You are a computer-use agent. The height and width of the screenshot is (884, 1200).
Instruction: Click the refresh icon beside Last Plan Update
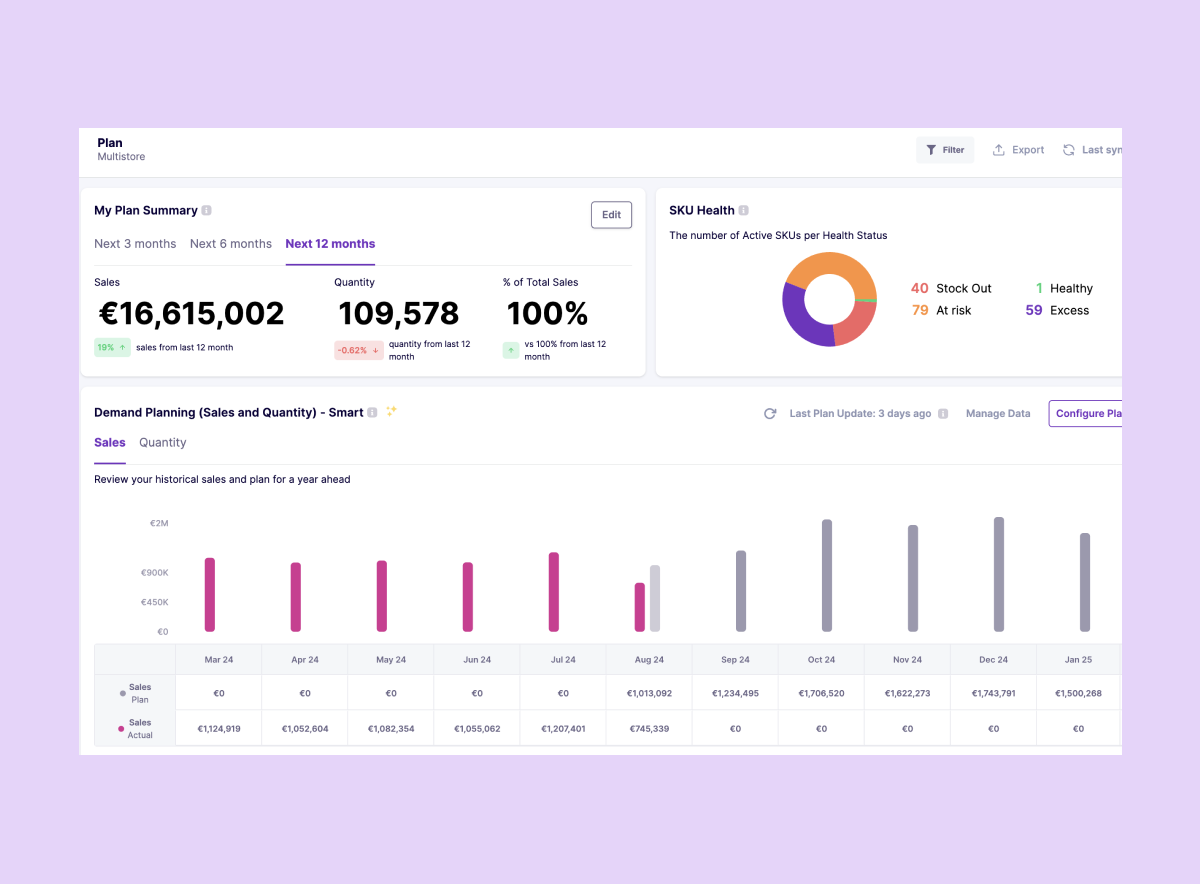770,413
